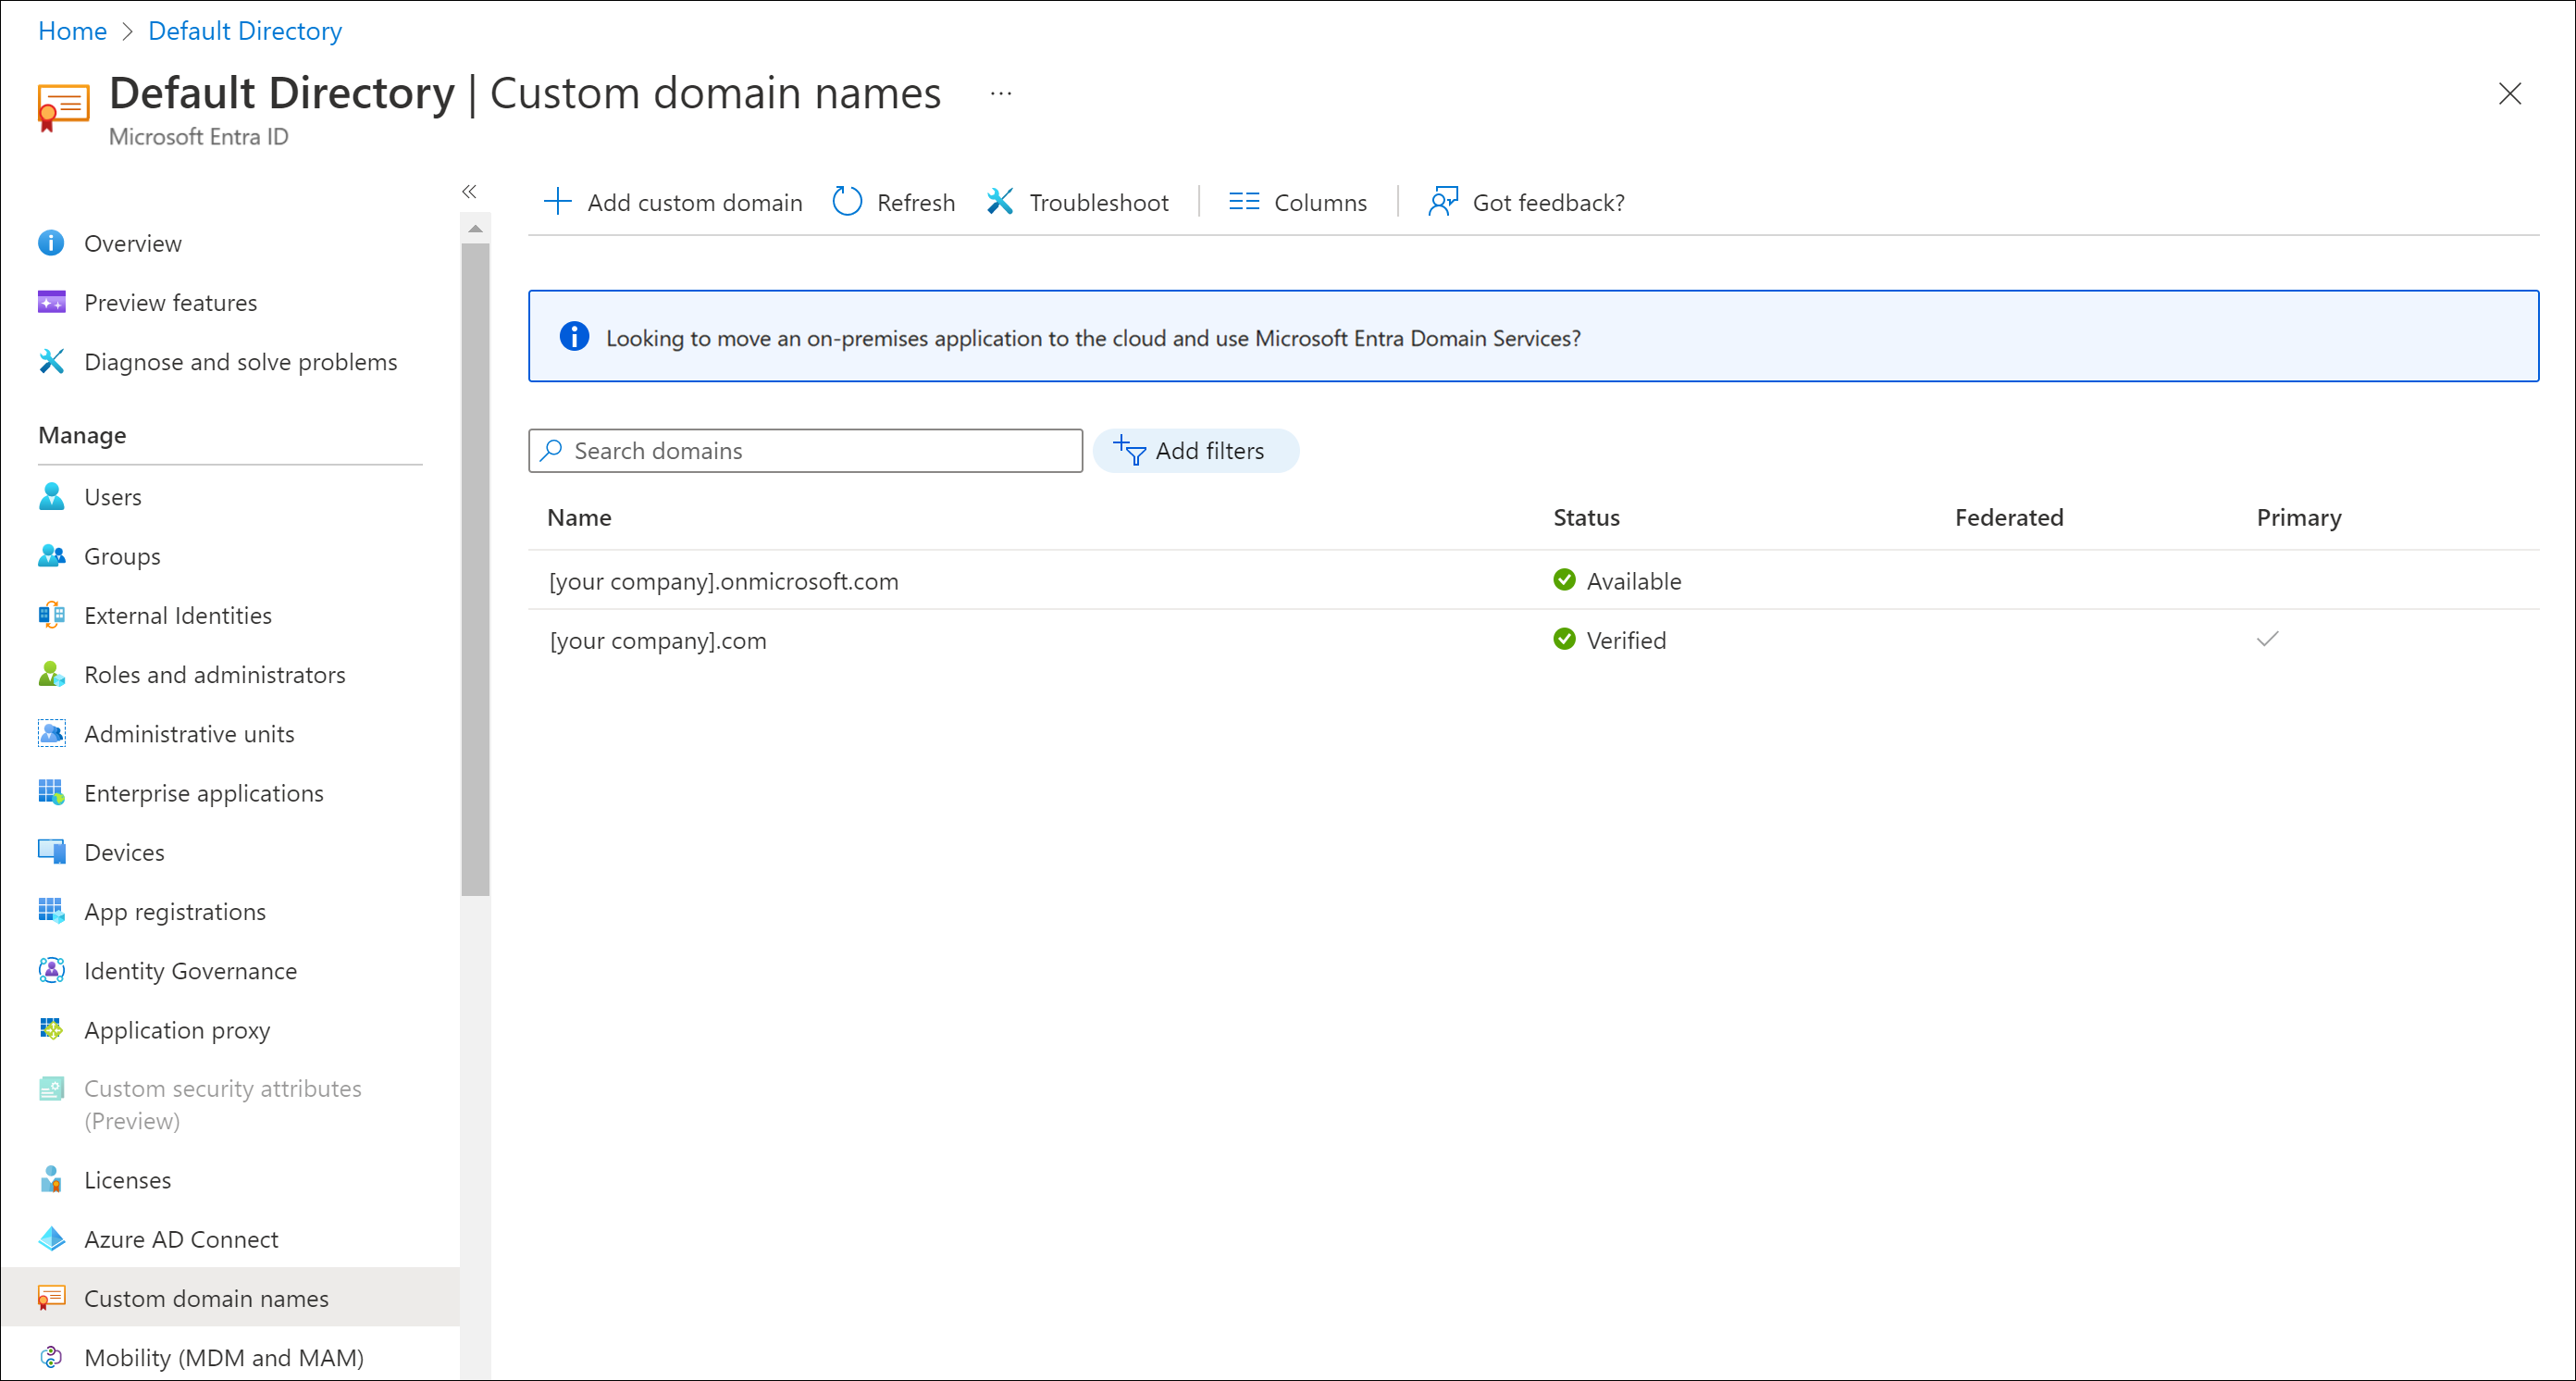
Task: Click the Roles and administrators icon
Action: coord(51,674)
